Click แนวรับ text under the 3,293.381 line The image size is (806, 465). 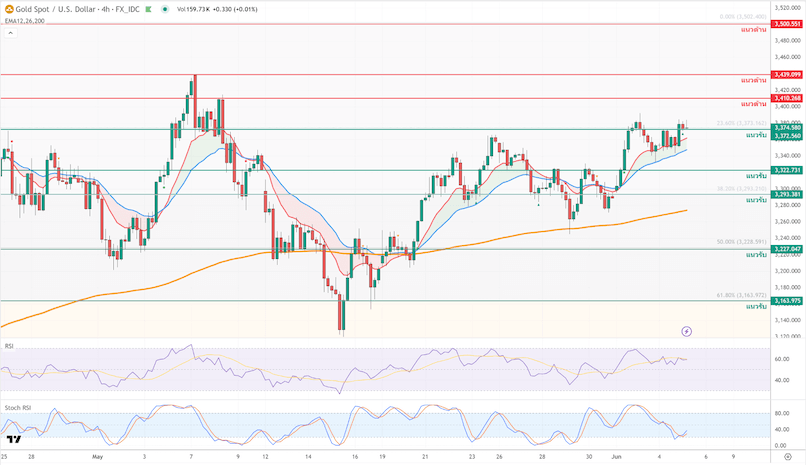(x=756, y=200)
